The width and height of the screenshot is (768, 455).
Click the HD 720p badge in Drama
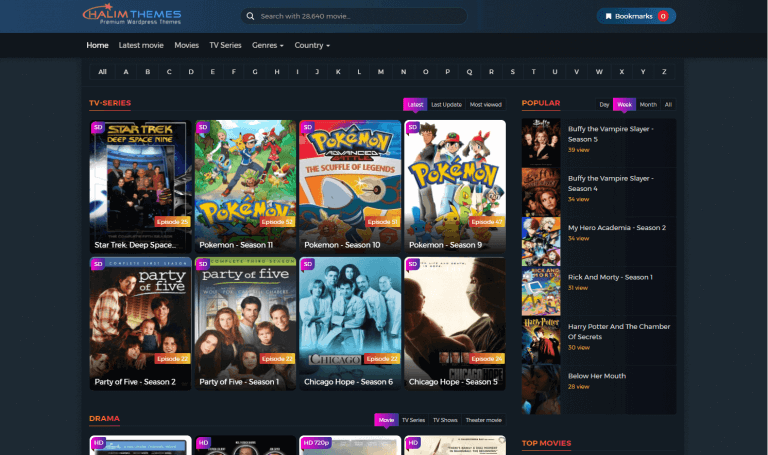click(316, 443)
